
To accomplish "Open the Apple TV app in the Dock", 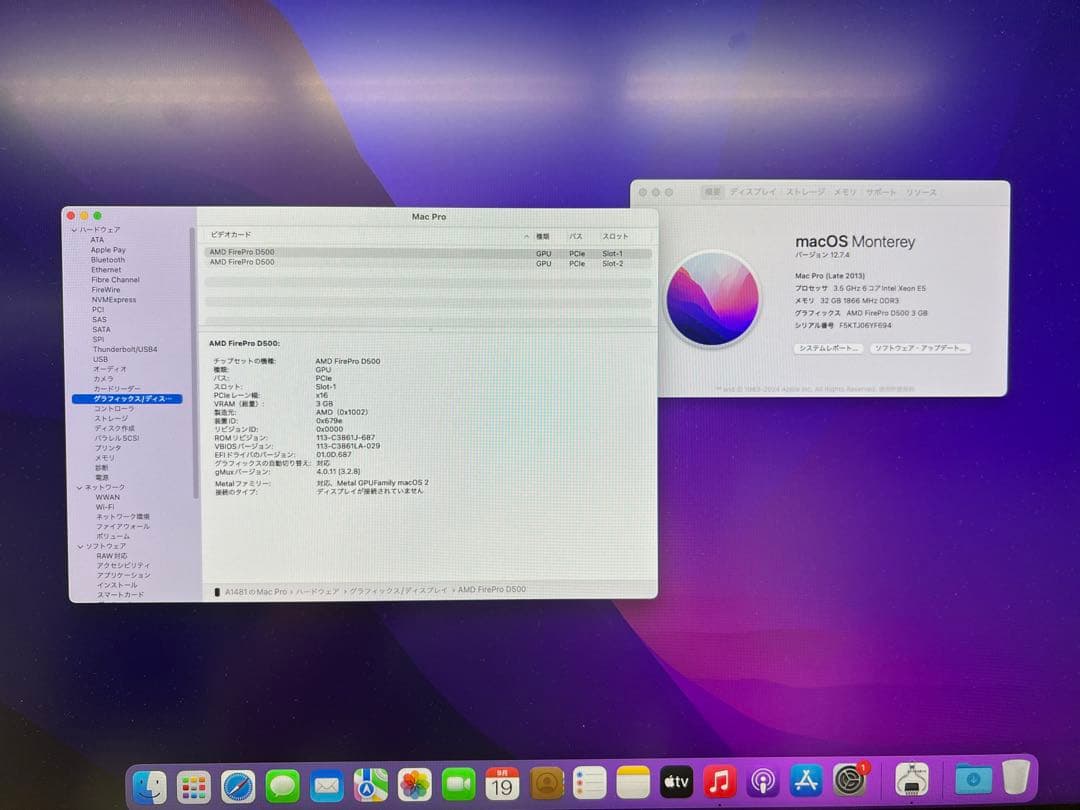I will click(675, 782).
